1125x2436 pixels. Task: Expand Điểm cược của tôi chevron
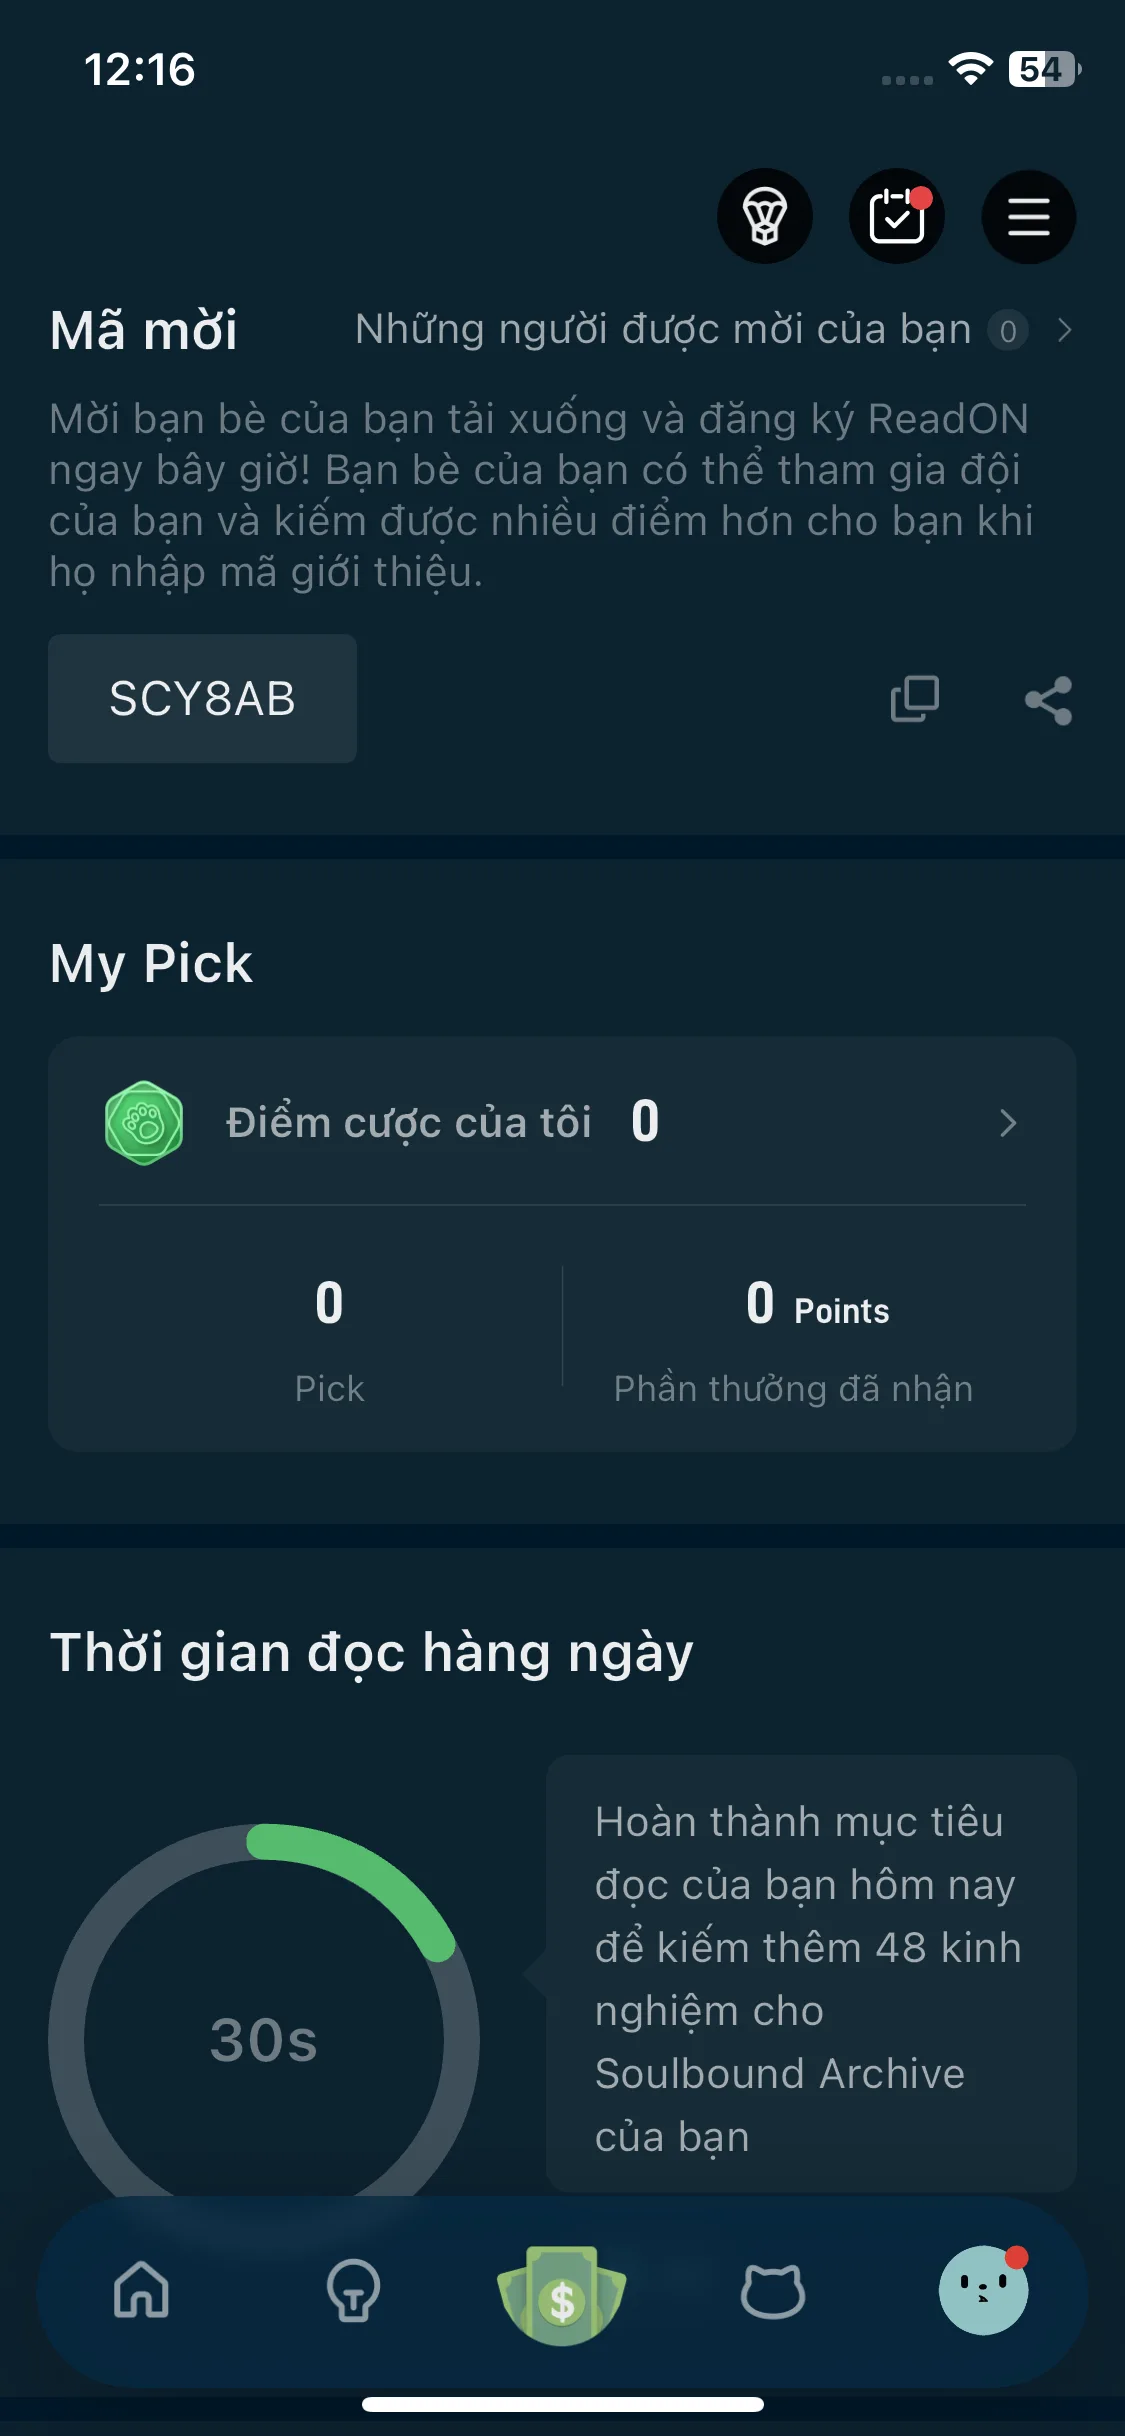click(x=1008, y=1123)
